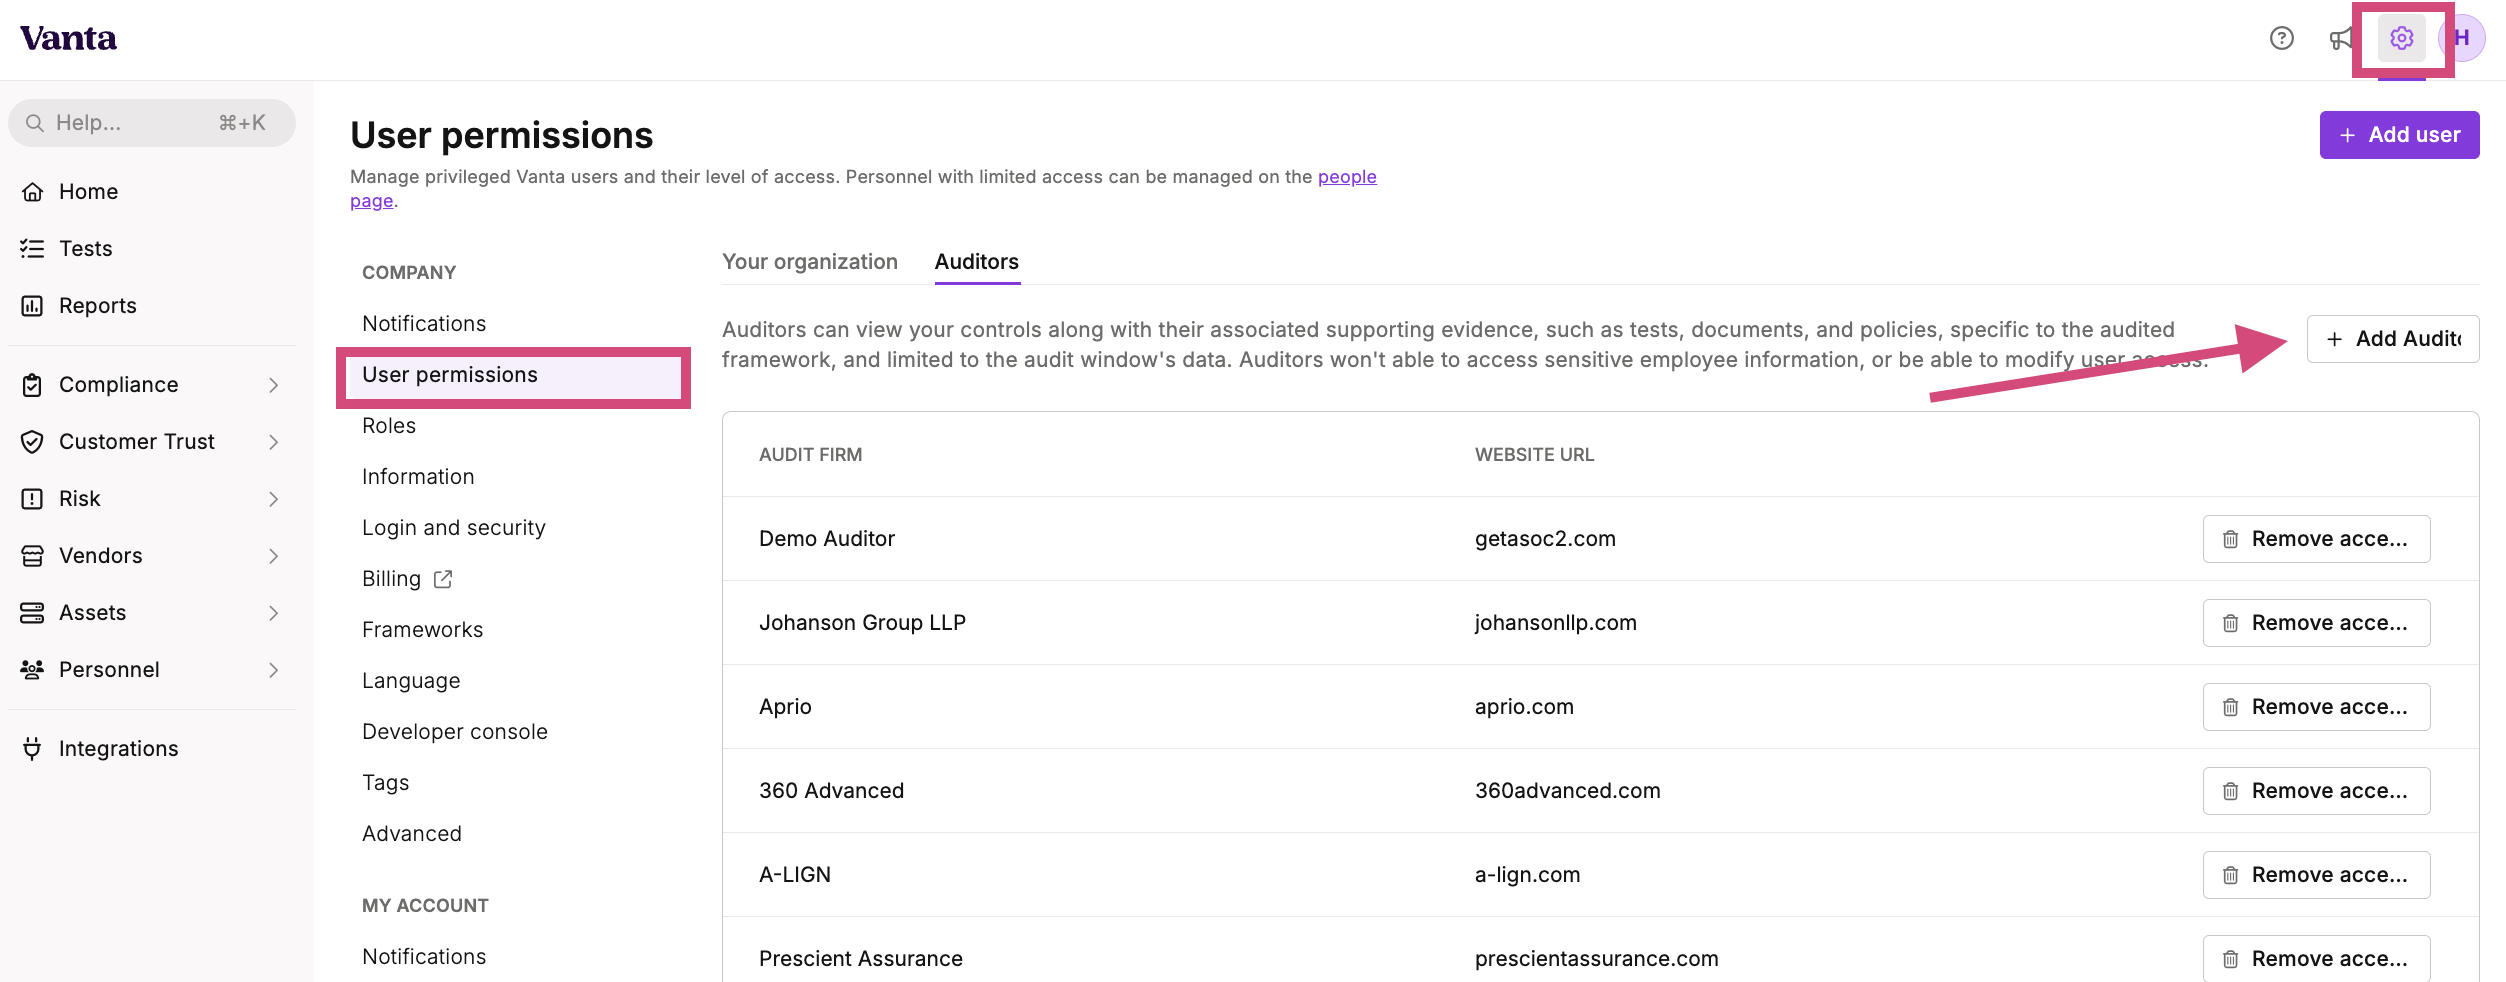Expand the Risk section chevron

pyautogui.click(x=273, y=499)
